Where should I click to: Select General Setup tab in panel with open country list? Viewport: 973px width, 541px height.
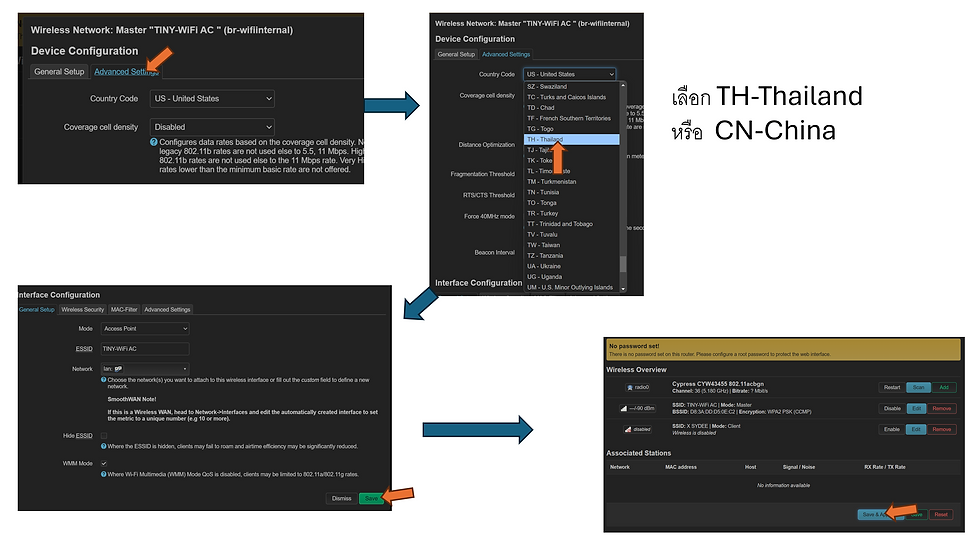tap(456, 54)
